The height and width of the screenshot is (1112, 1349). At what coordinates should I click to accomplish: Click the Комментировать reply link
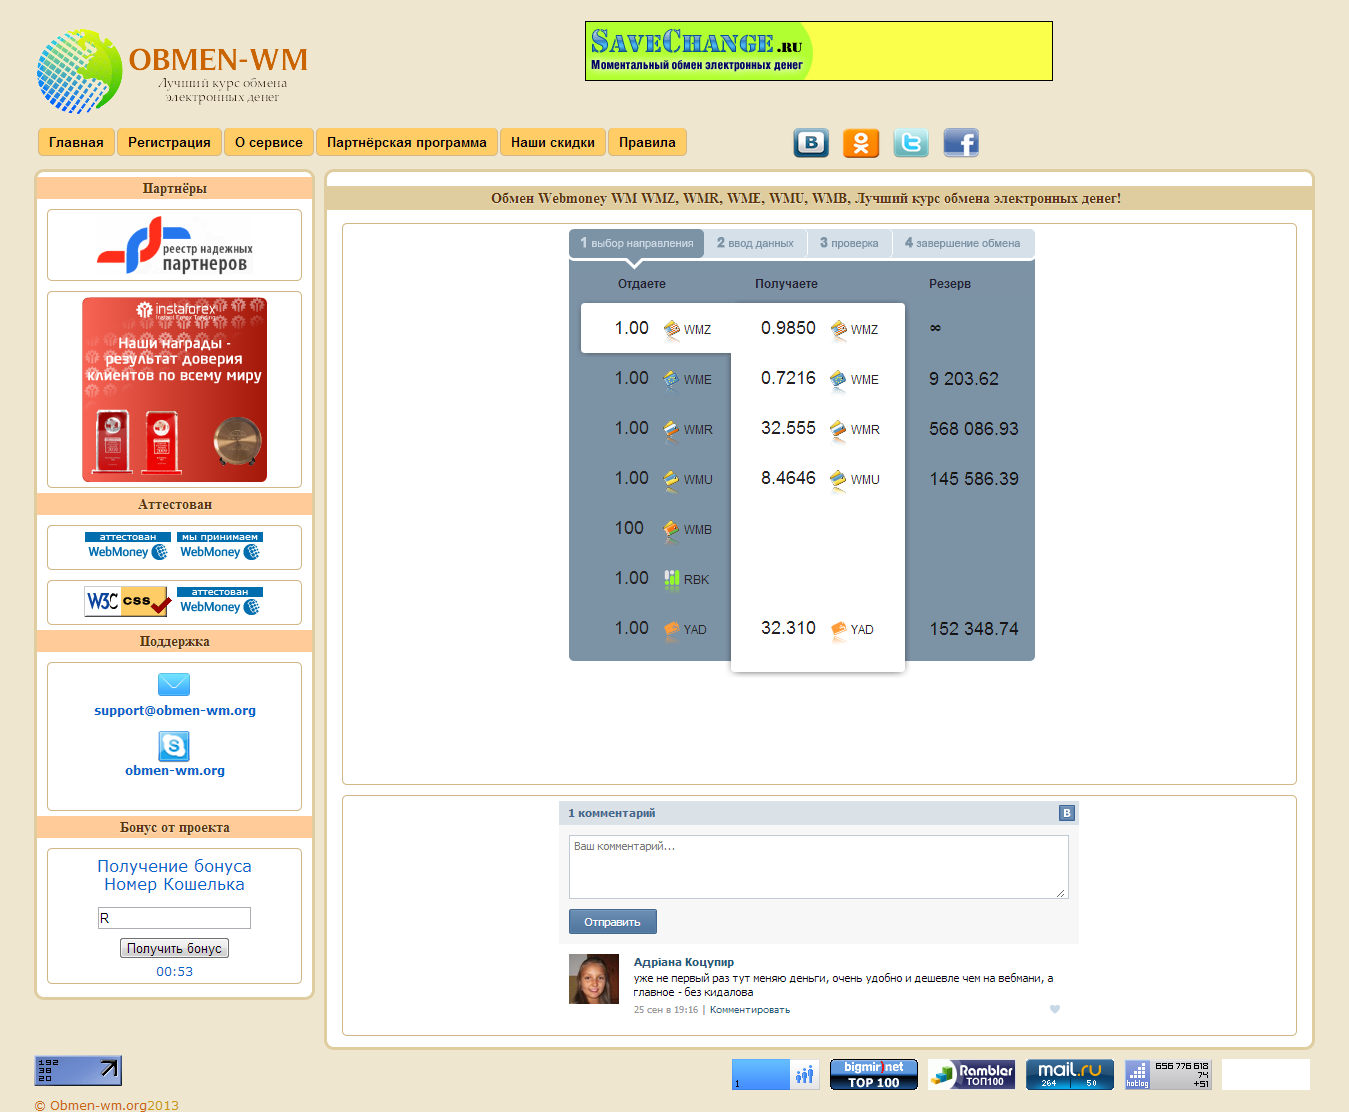click(750, 1010)
